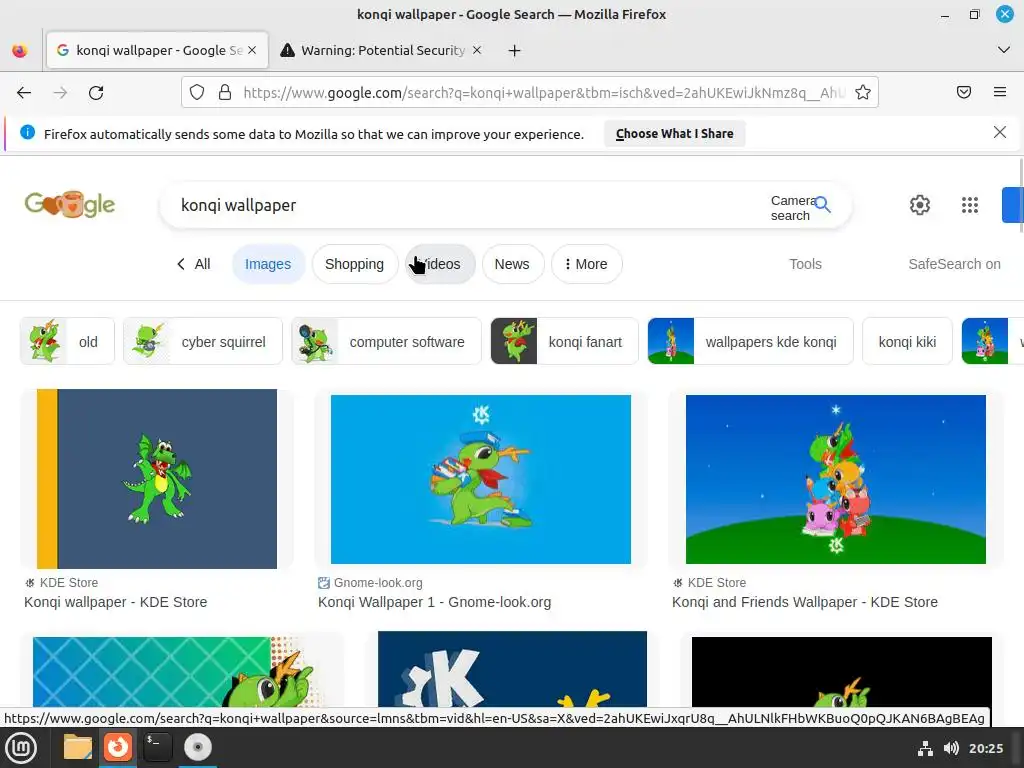This screenshot has width=1024, height=768.
Task: Open the SafeSearch on setting
Action: pyautogui.click(x=954, y=264)
